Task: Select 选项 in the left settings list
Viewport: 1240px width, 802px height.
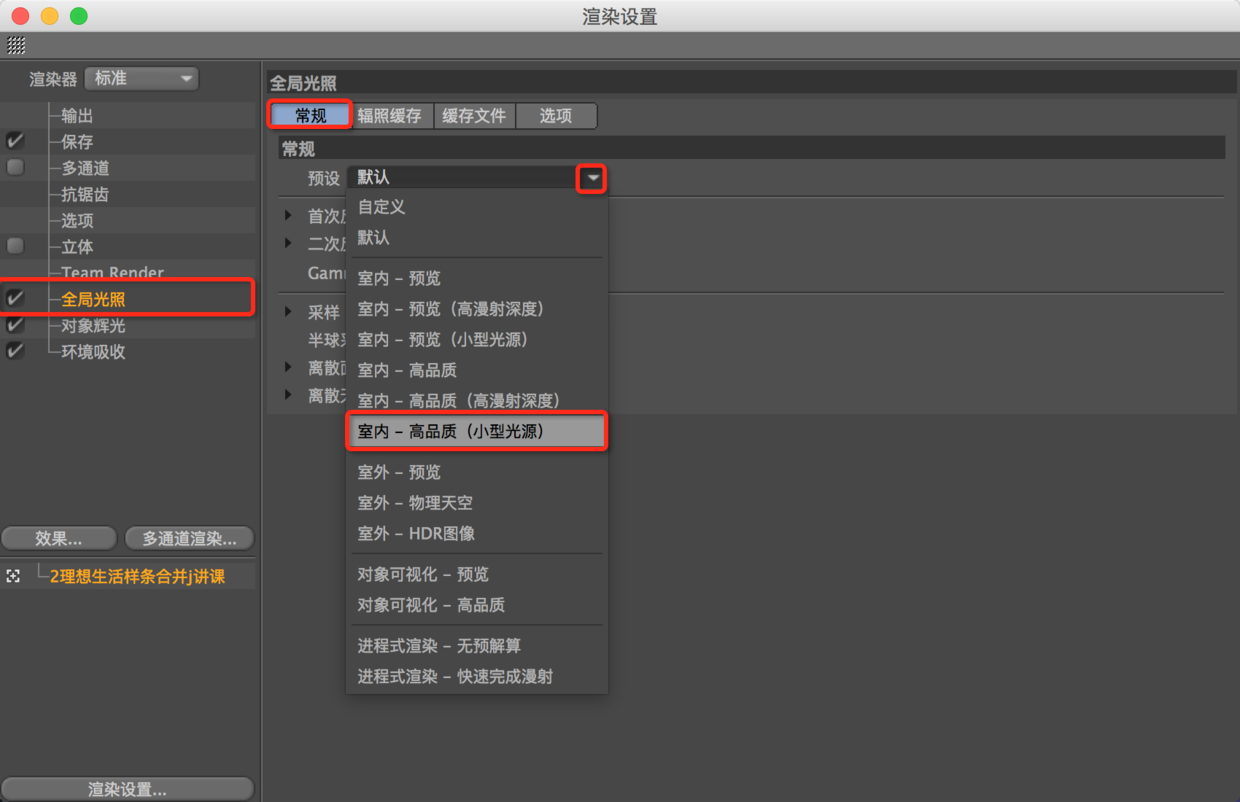Action: 77,220
